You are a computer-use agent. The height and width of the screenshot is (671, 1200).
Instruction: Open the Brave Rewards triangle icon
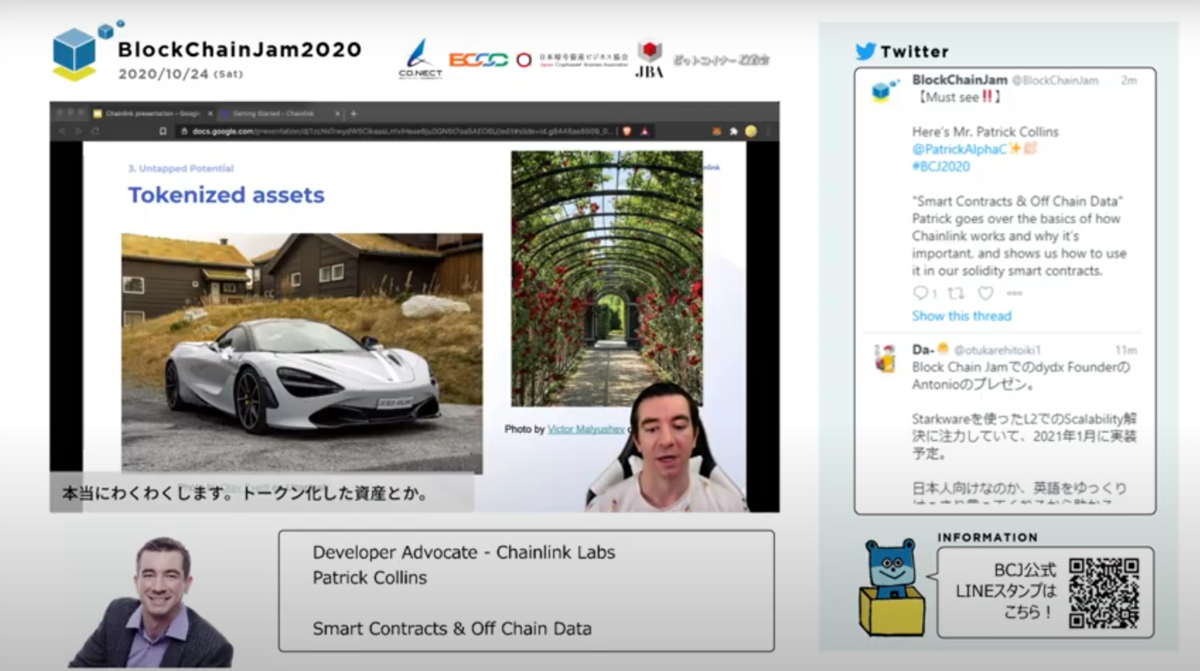click(x=646, y=131)
